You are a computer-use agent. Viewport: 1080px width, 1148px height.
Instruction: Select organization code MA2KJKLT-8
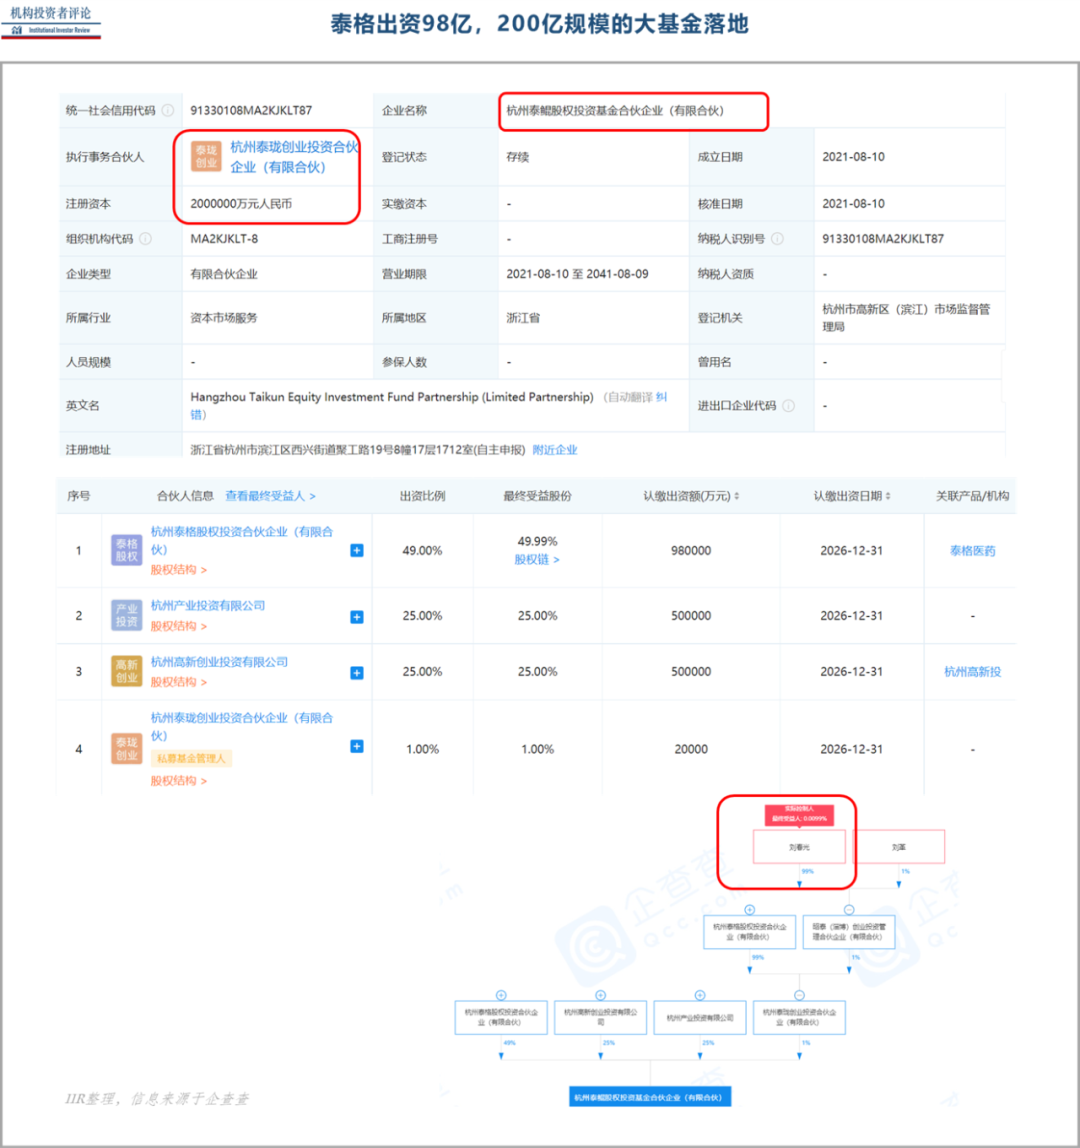click(x=224, y=239)
